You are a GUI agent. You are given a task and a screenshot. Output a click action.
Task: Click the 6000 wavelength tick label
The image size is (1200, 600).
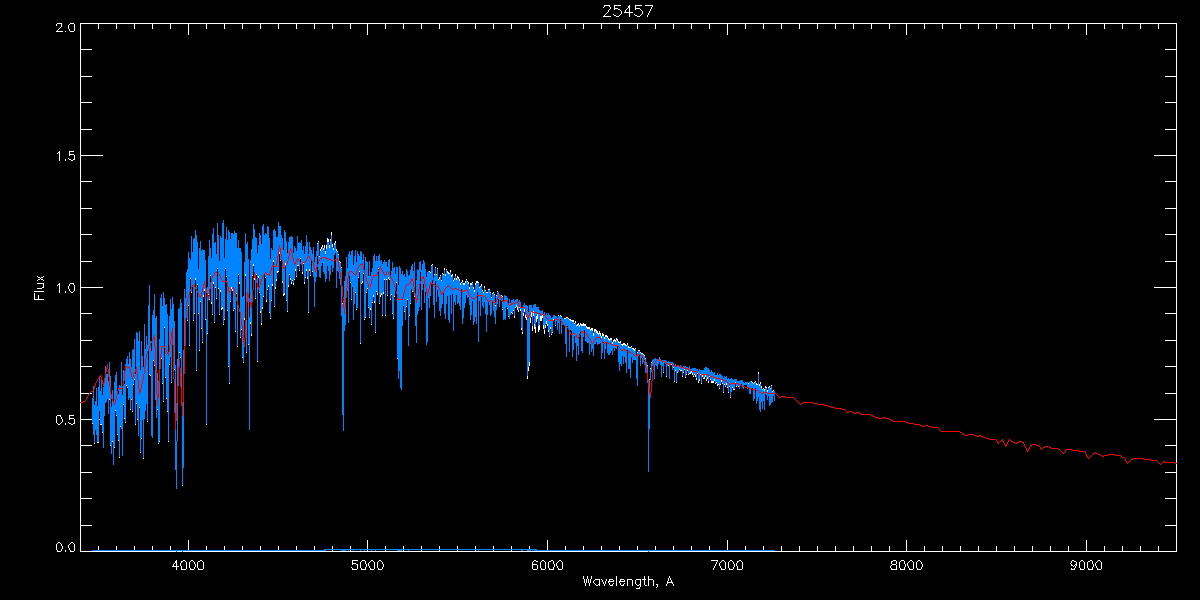tap(548, 565)
